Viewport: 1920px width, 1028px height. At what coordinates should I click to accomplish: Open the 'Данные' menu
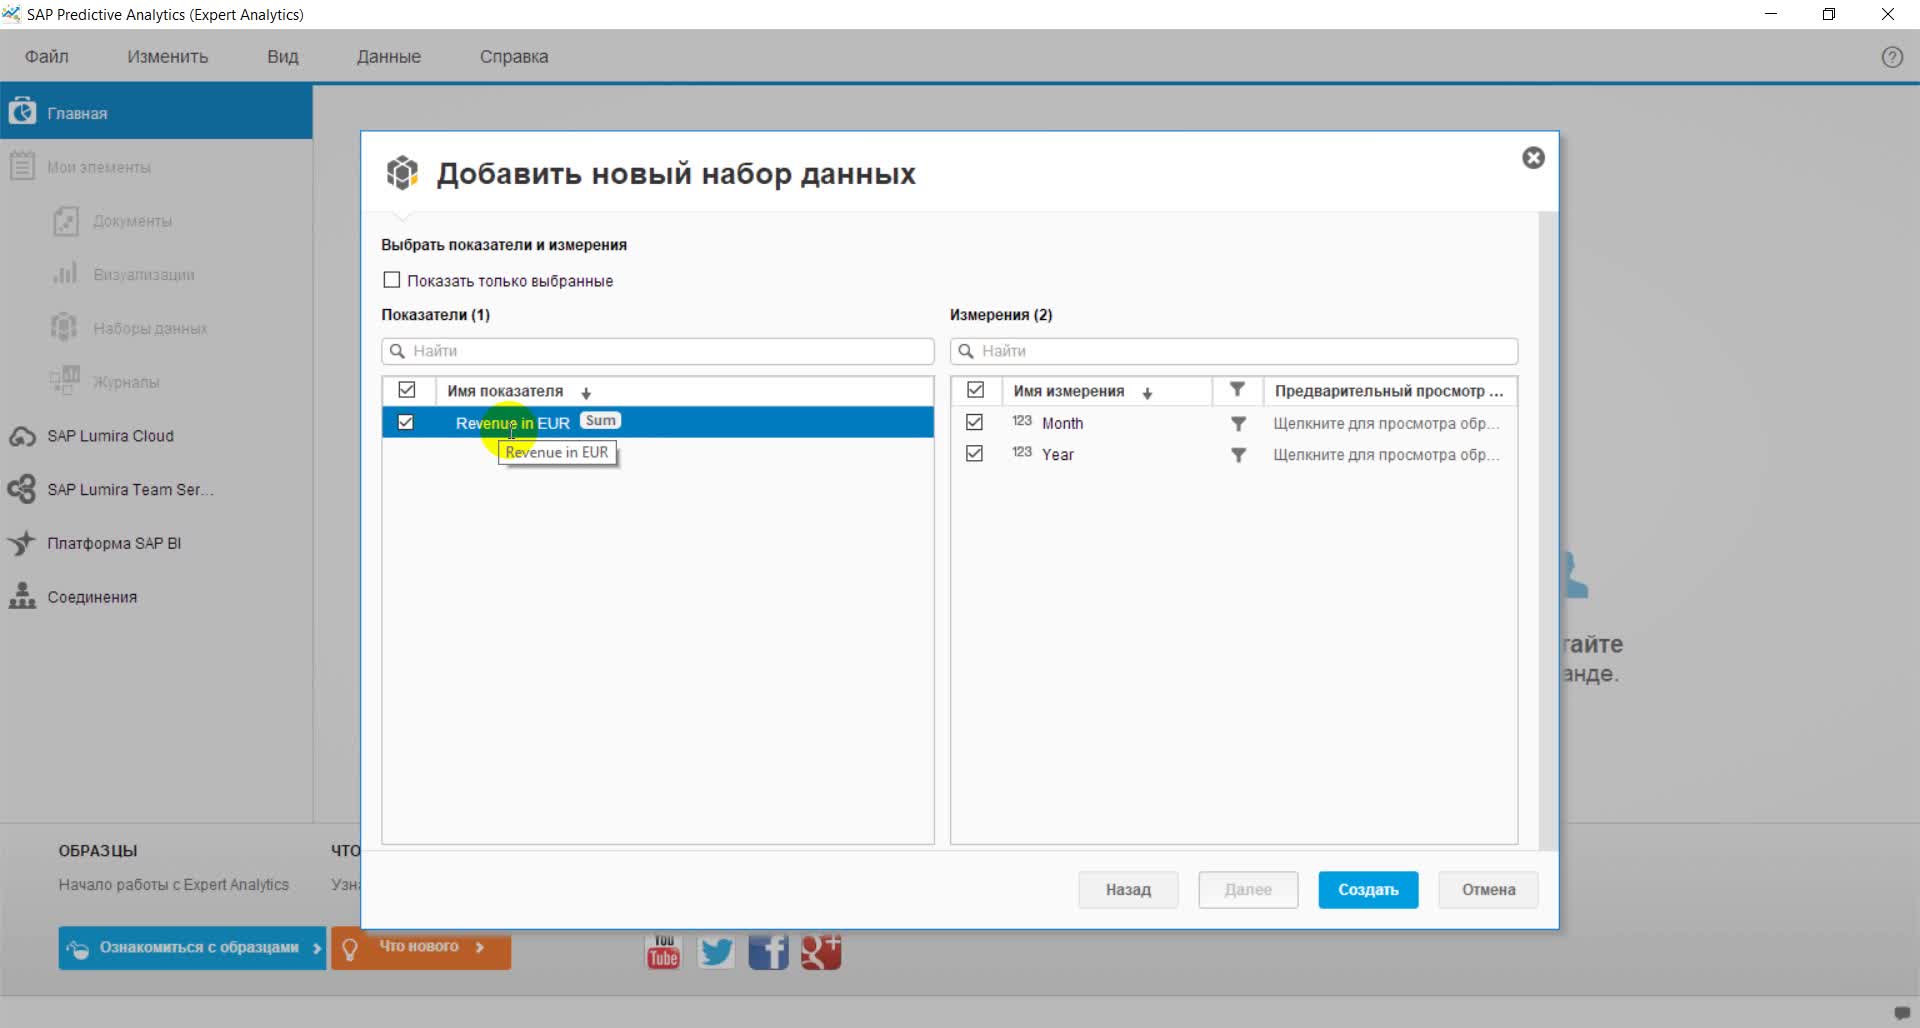[x=389, y=56]
